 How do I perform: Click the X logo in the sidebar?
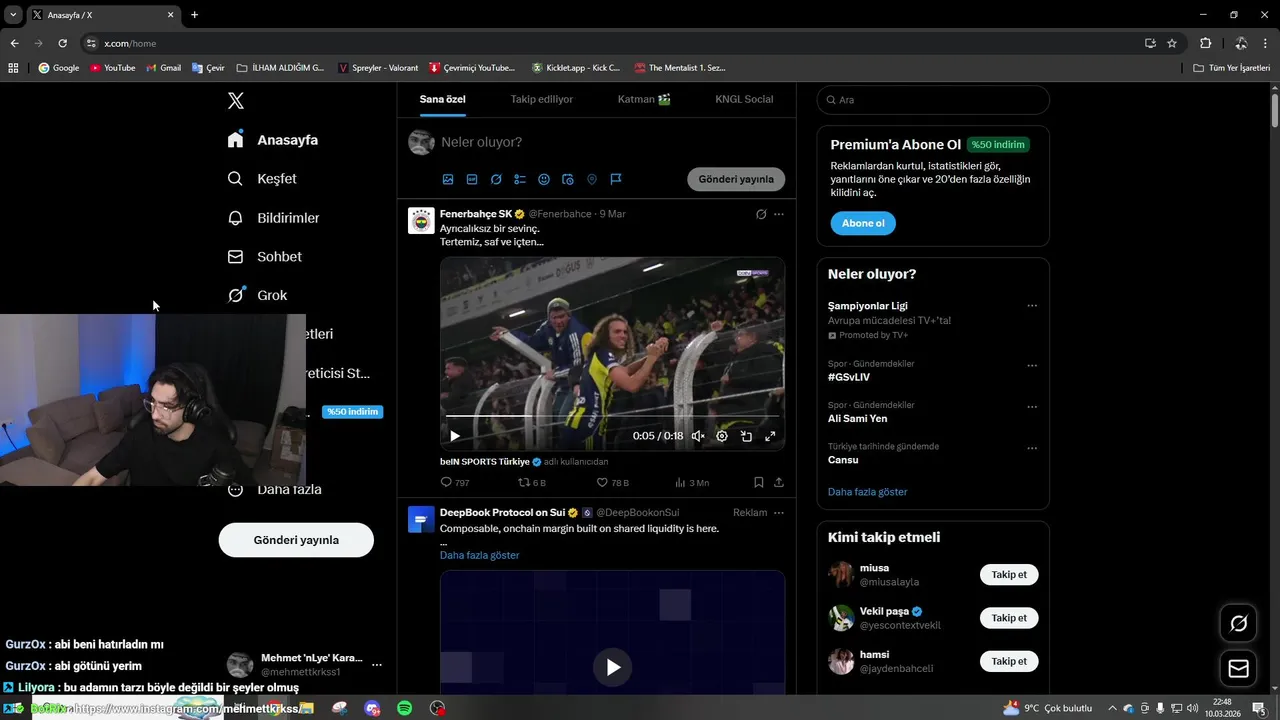[x=235, y=100]
